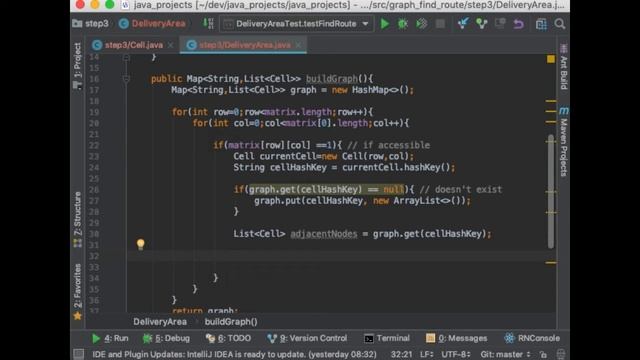Click highlighted graph.get(cellHashKey) == null condition

pos(327,189)
